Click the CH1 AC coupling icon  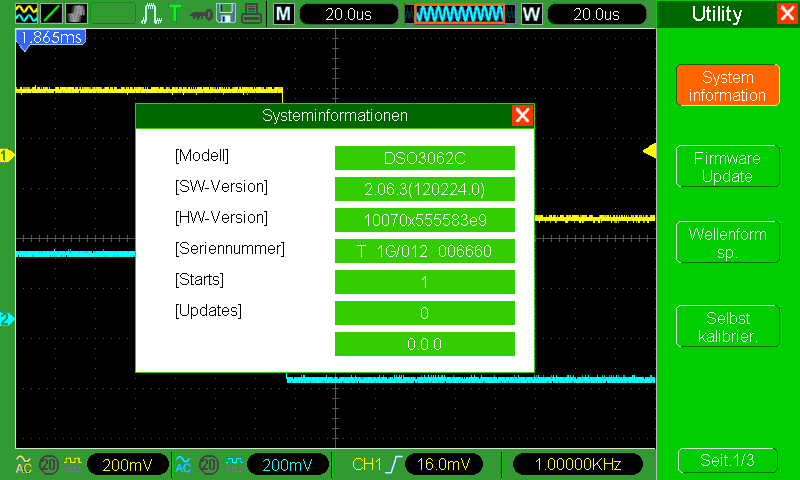click(x=23, y=464)
